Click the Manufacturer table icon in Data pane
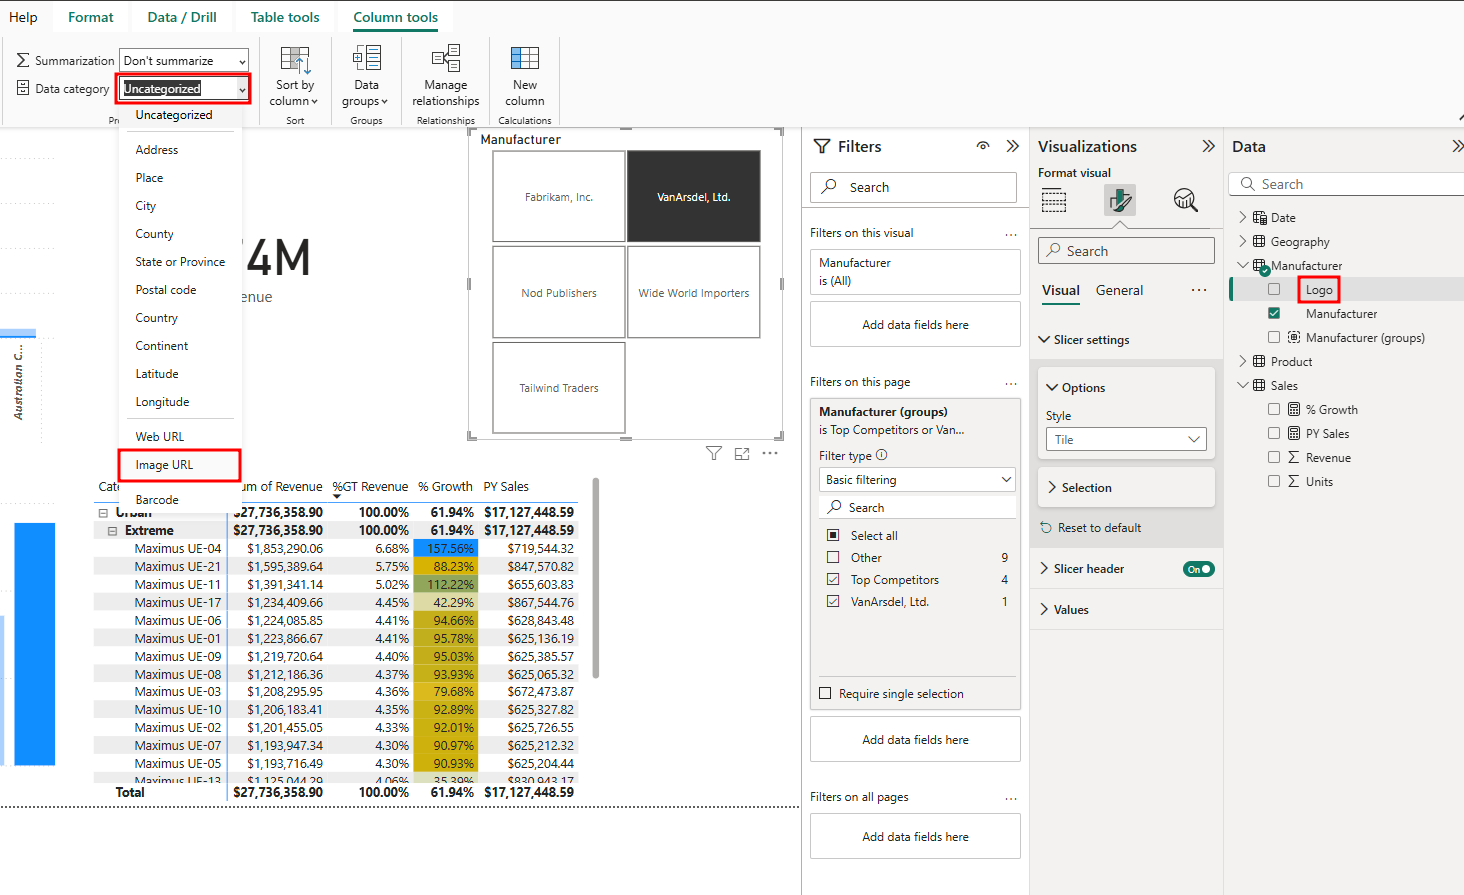 [1260, 266]
